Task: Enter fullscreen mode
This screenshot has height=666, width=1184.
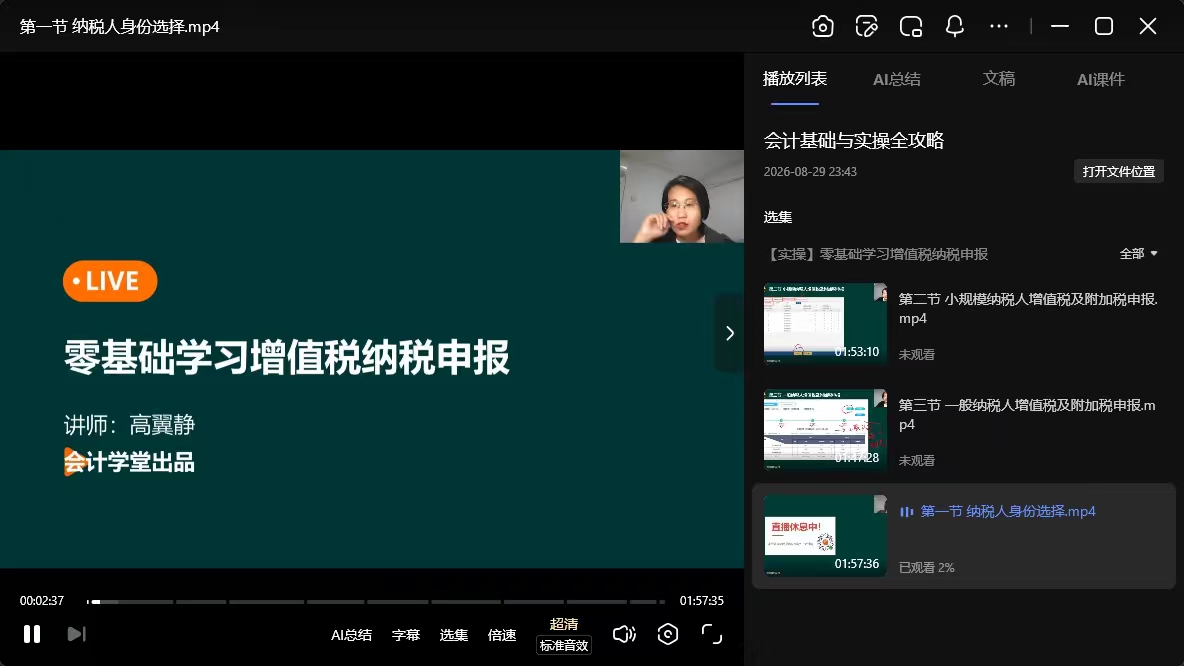Action: coord(711,634)
